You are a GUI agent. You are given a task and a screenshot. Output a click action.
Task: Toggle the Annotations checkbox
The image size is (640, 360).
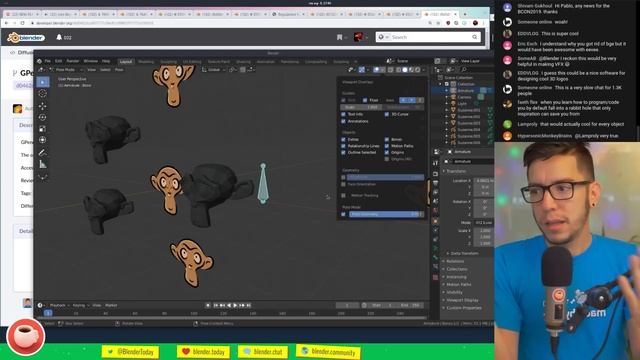click(343, 121)
